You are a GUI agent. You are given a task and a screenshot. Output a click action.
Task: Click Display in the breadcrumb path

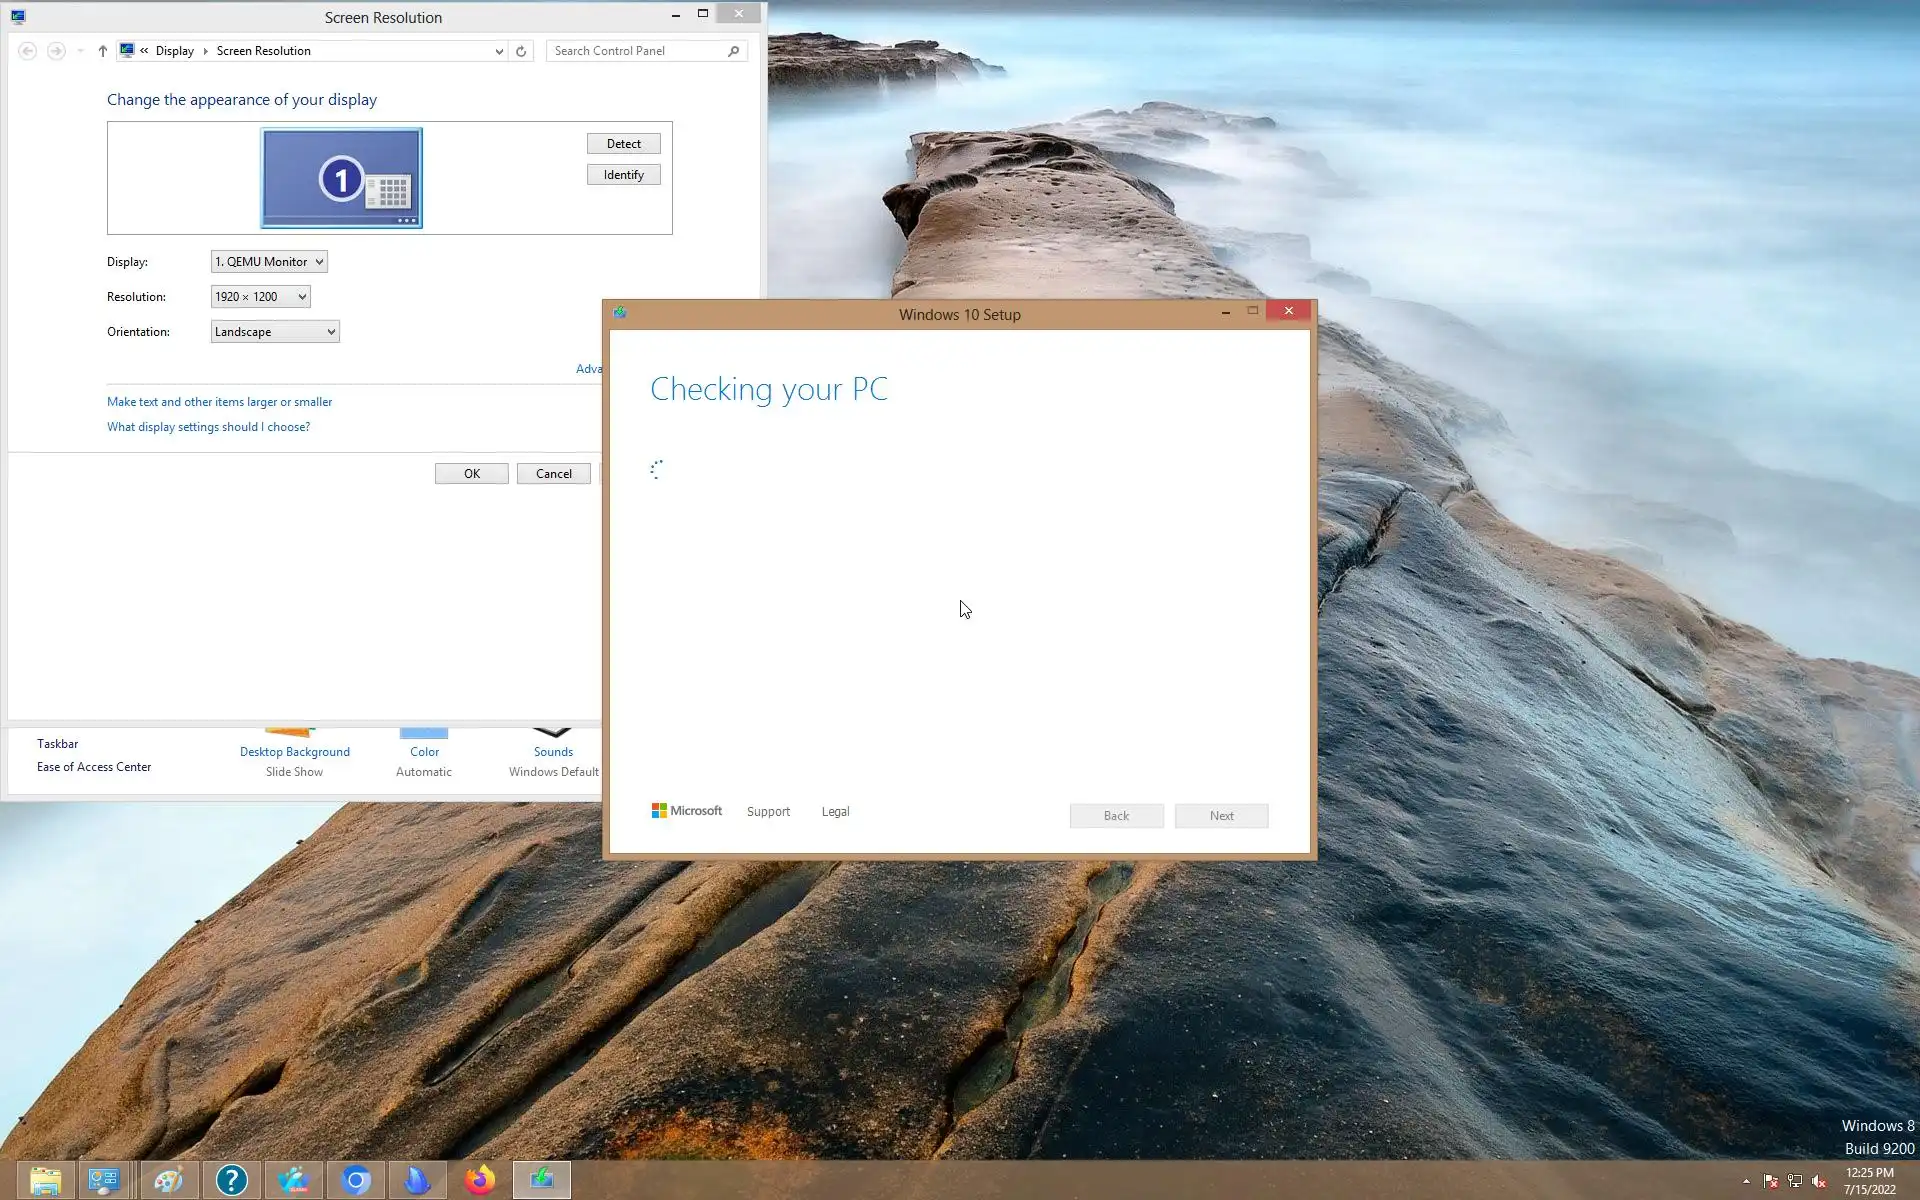click(175, 51)
